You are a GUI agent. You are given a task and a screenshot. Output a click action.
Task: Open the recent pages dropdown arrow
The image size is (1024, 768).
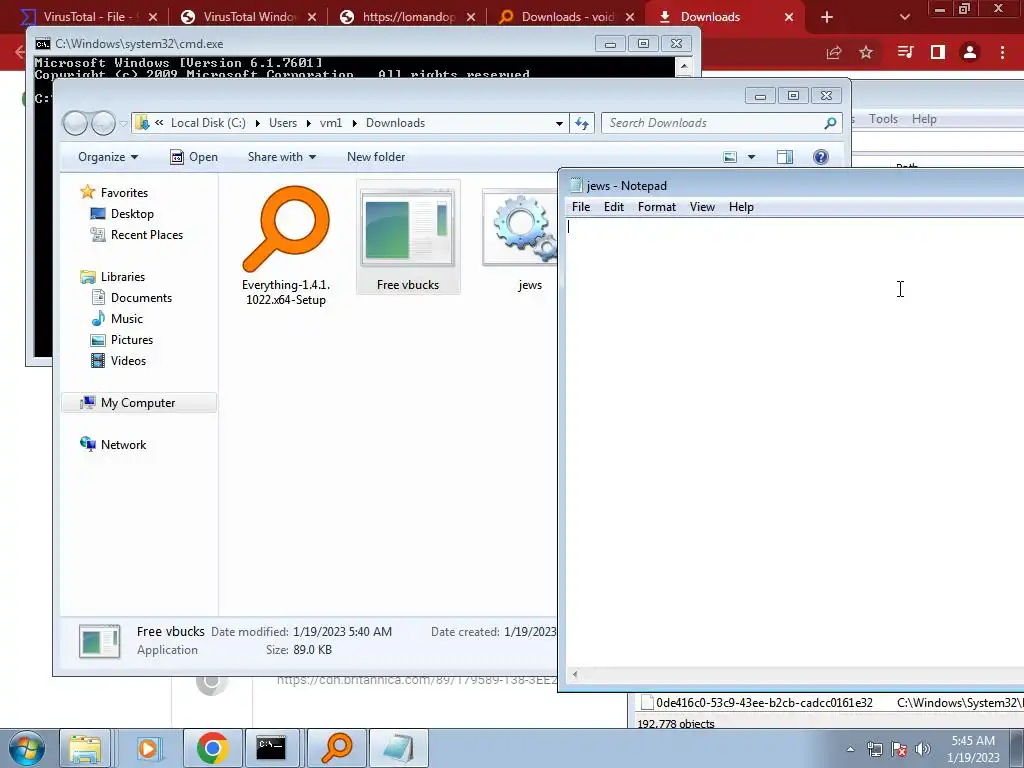click(x=123, y=123)
